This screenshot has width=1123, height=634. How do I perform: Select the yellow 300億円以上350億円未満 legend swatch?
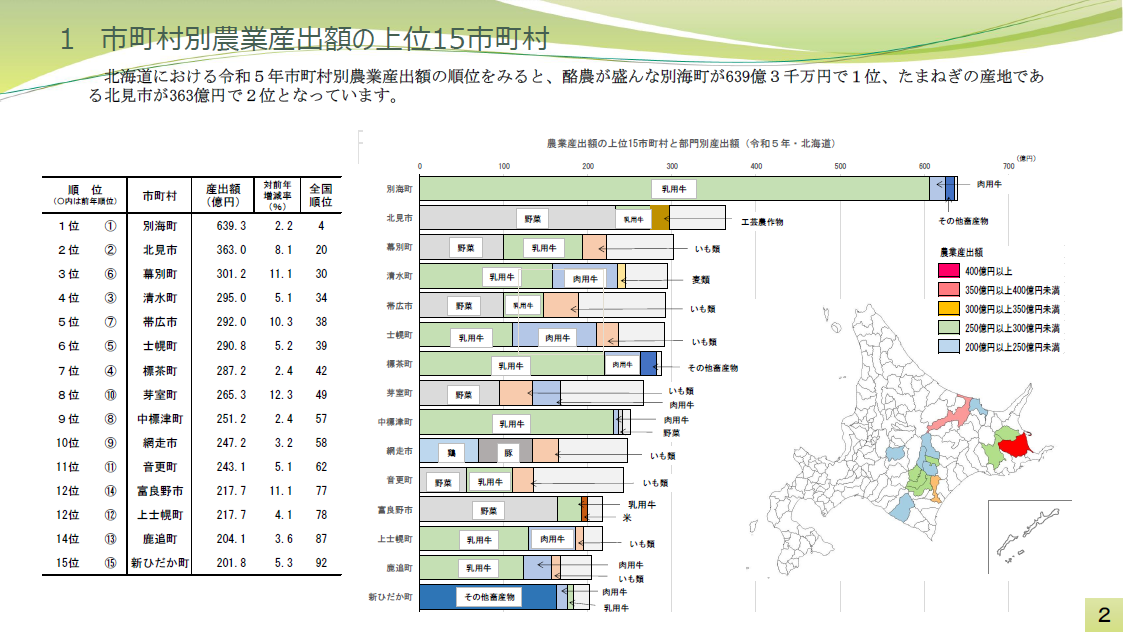coord(949,308)
